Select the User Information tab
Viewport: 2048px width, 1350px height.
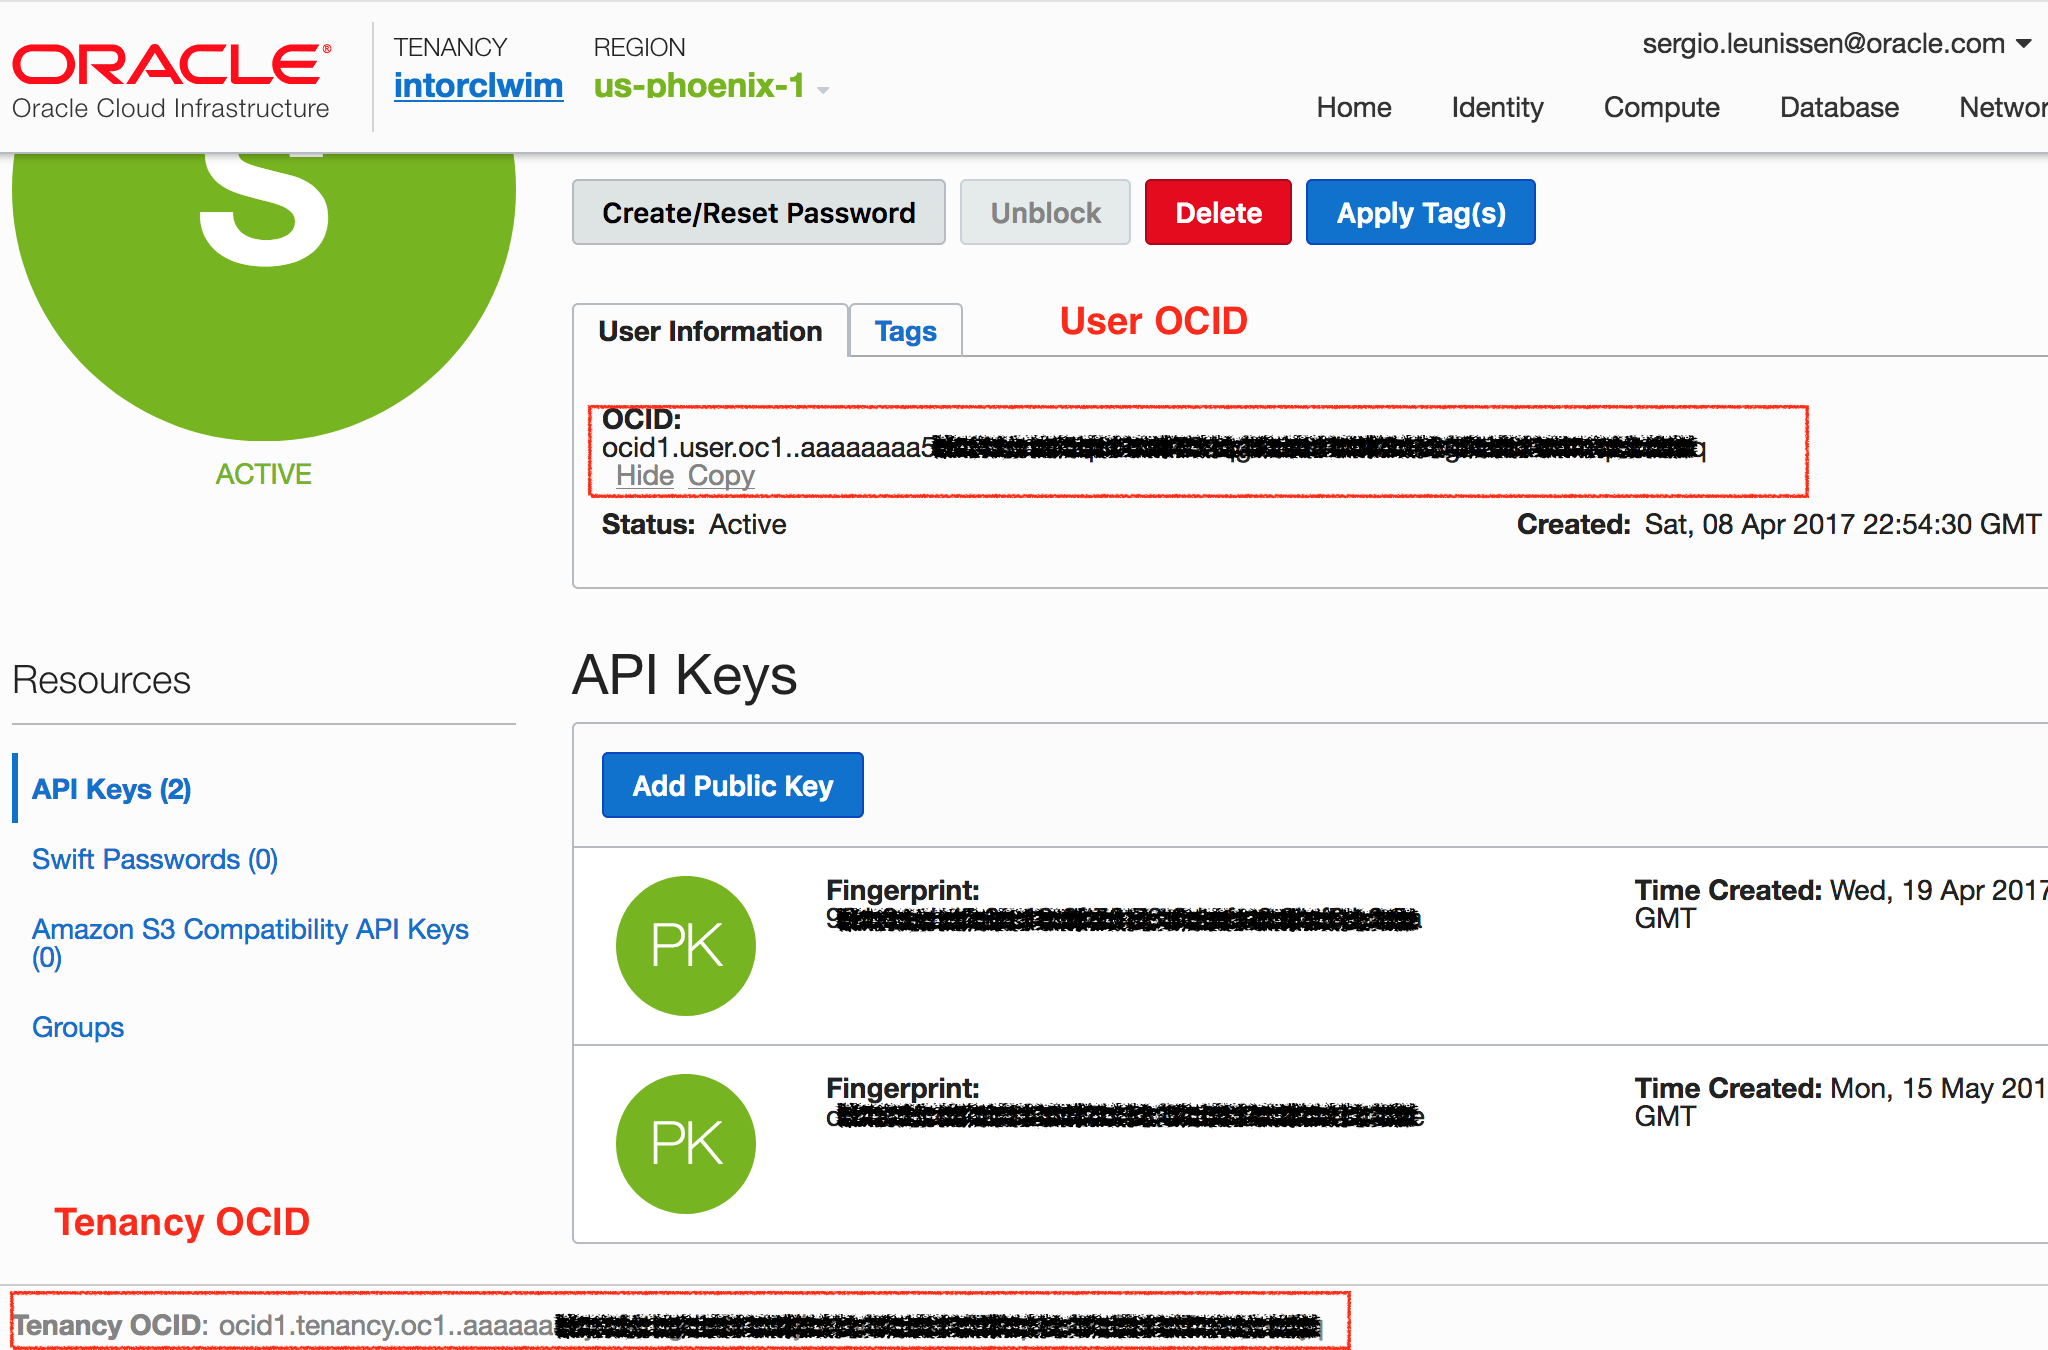coord(710,331)
